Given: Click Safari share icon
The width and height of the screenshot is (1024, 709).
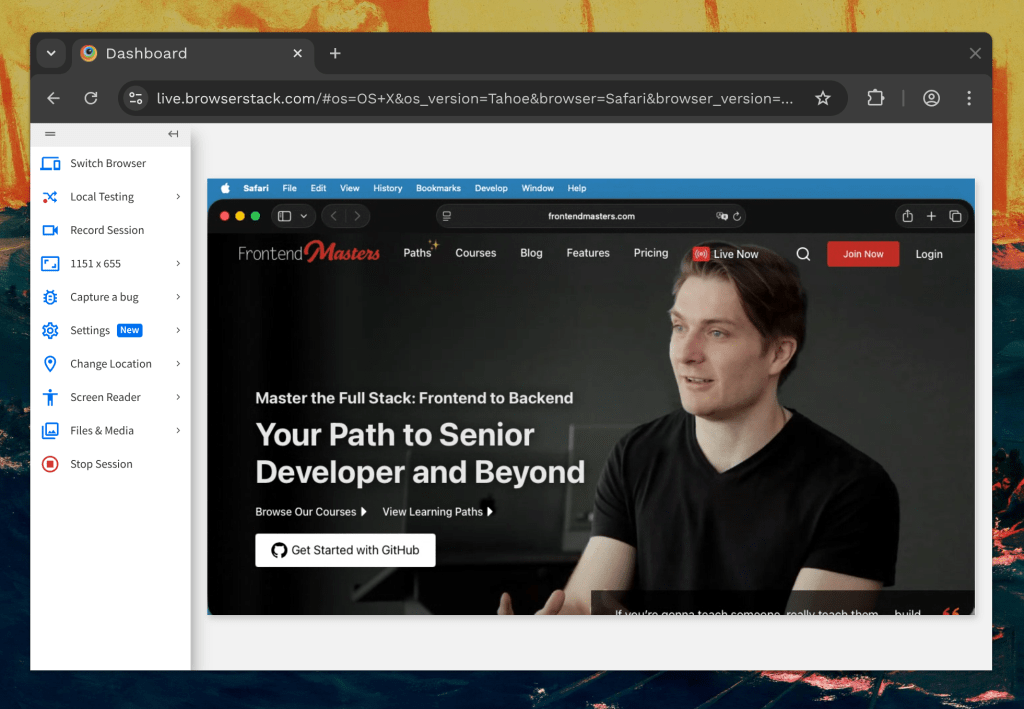Looking at the screenshot, I should (908, 216).
